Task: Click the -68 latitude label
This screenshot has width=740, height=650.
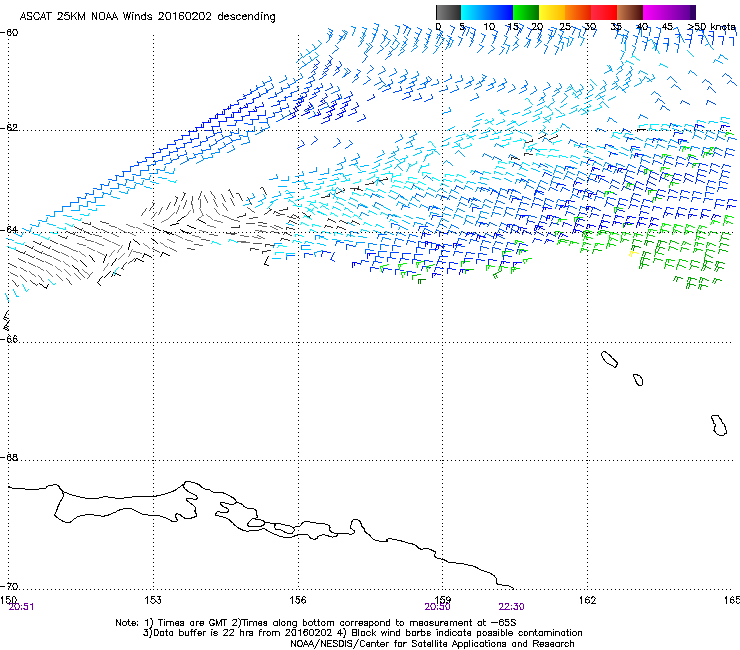Action: (9, 457)
